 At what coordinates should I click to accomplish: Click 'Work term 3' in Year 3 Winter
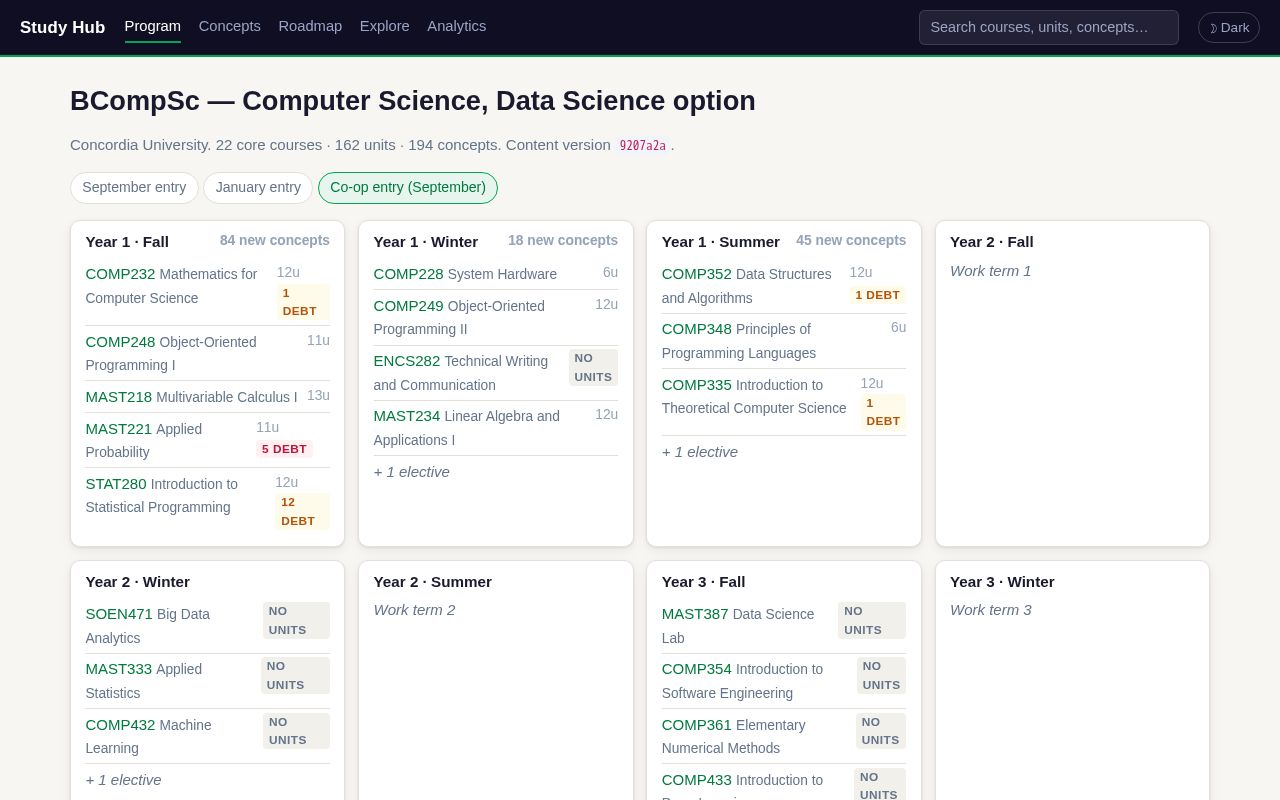coord(990,610)
